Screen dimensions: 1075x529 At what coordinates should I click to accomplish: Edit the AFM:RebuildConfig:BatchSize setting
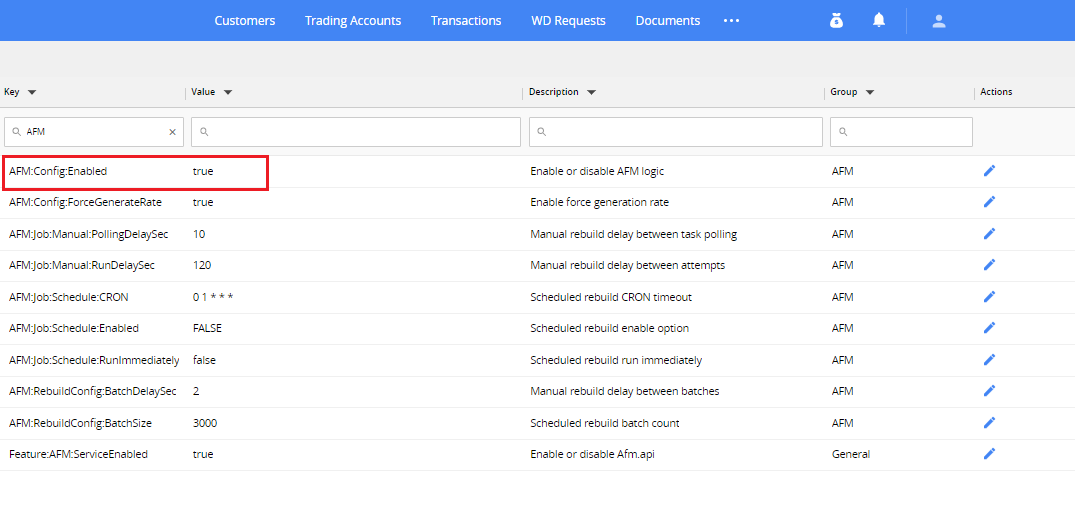point(989,423)
